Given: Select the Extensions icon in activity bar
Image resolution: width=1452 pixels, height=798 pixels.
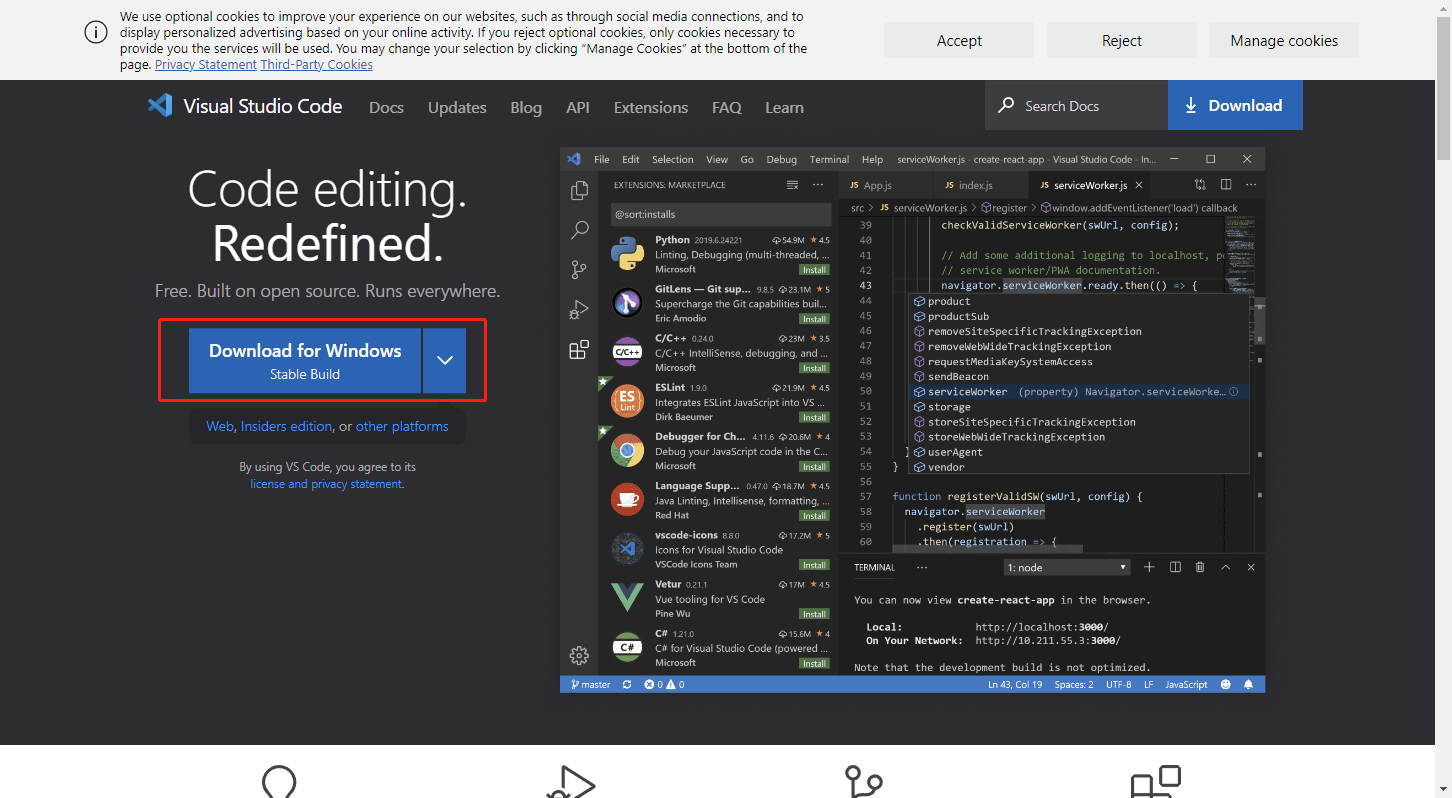Looking at the screenshot, I should click(x=579, y=350).
